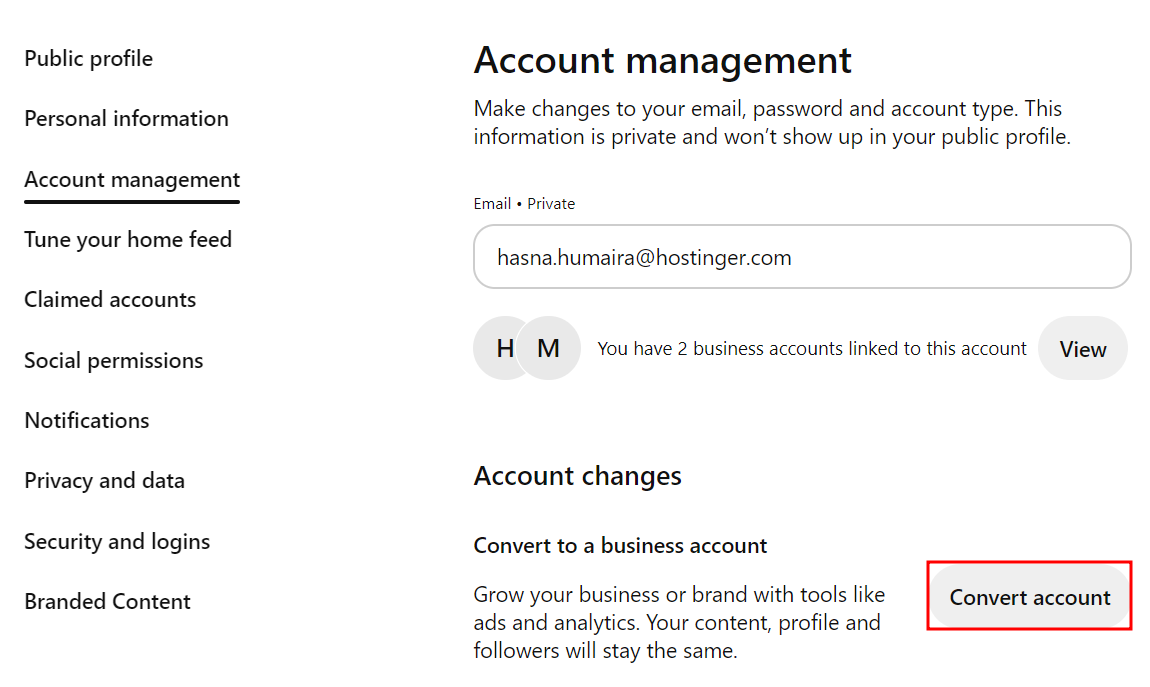
Task: Open the Account management section
Action: pyautogui.click(x=132, y=180)
